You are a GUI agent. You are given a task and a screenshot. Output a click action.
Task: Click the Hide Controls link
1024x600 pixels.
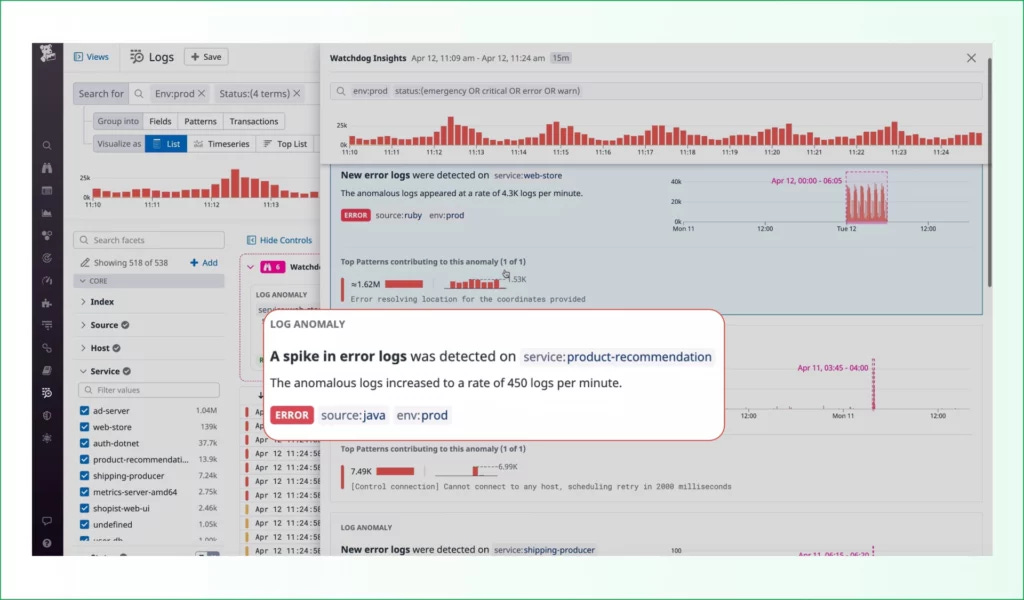(x=280, y=240)
